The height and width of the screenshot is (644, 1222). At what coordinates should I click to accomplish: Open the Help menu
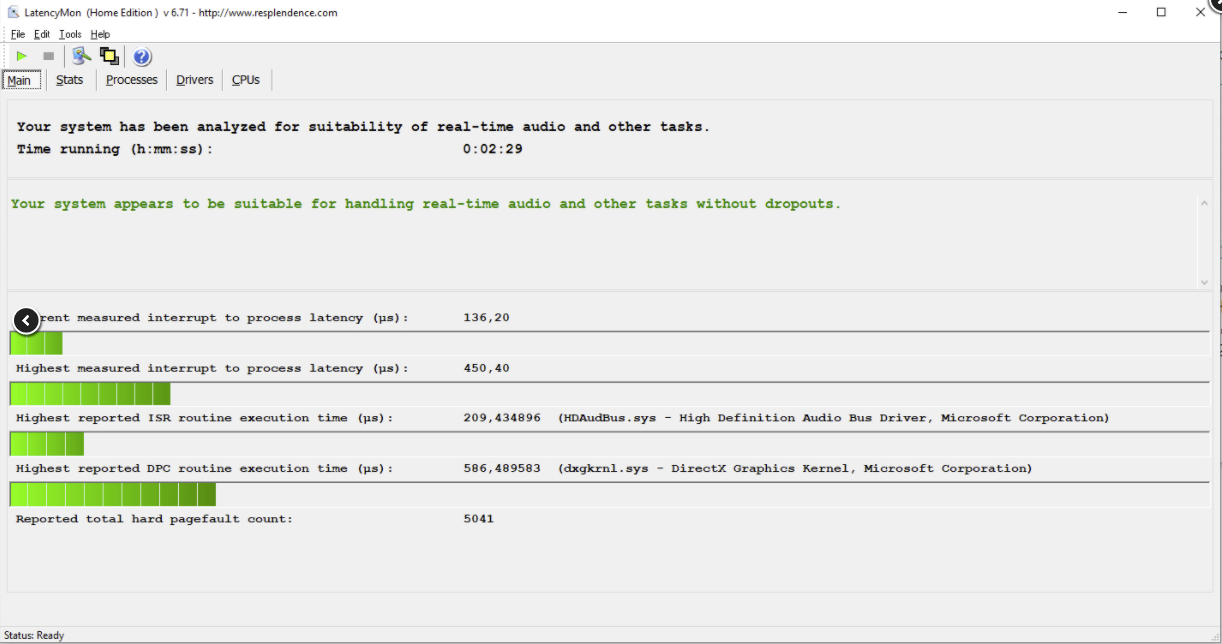point(100,34)
